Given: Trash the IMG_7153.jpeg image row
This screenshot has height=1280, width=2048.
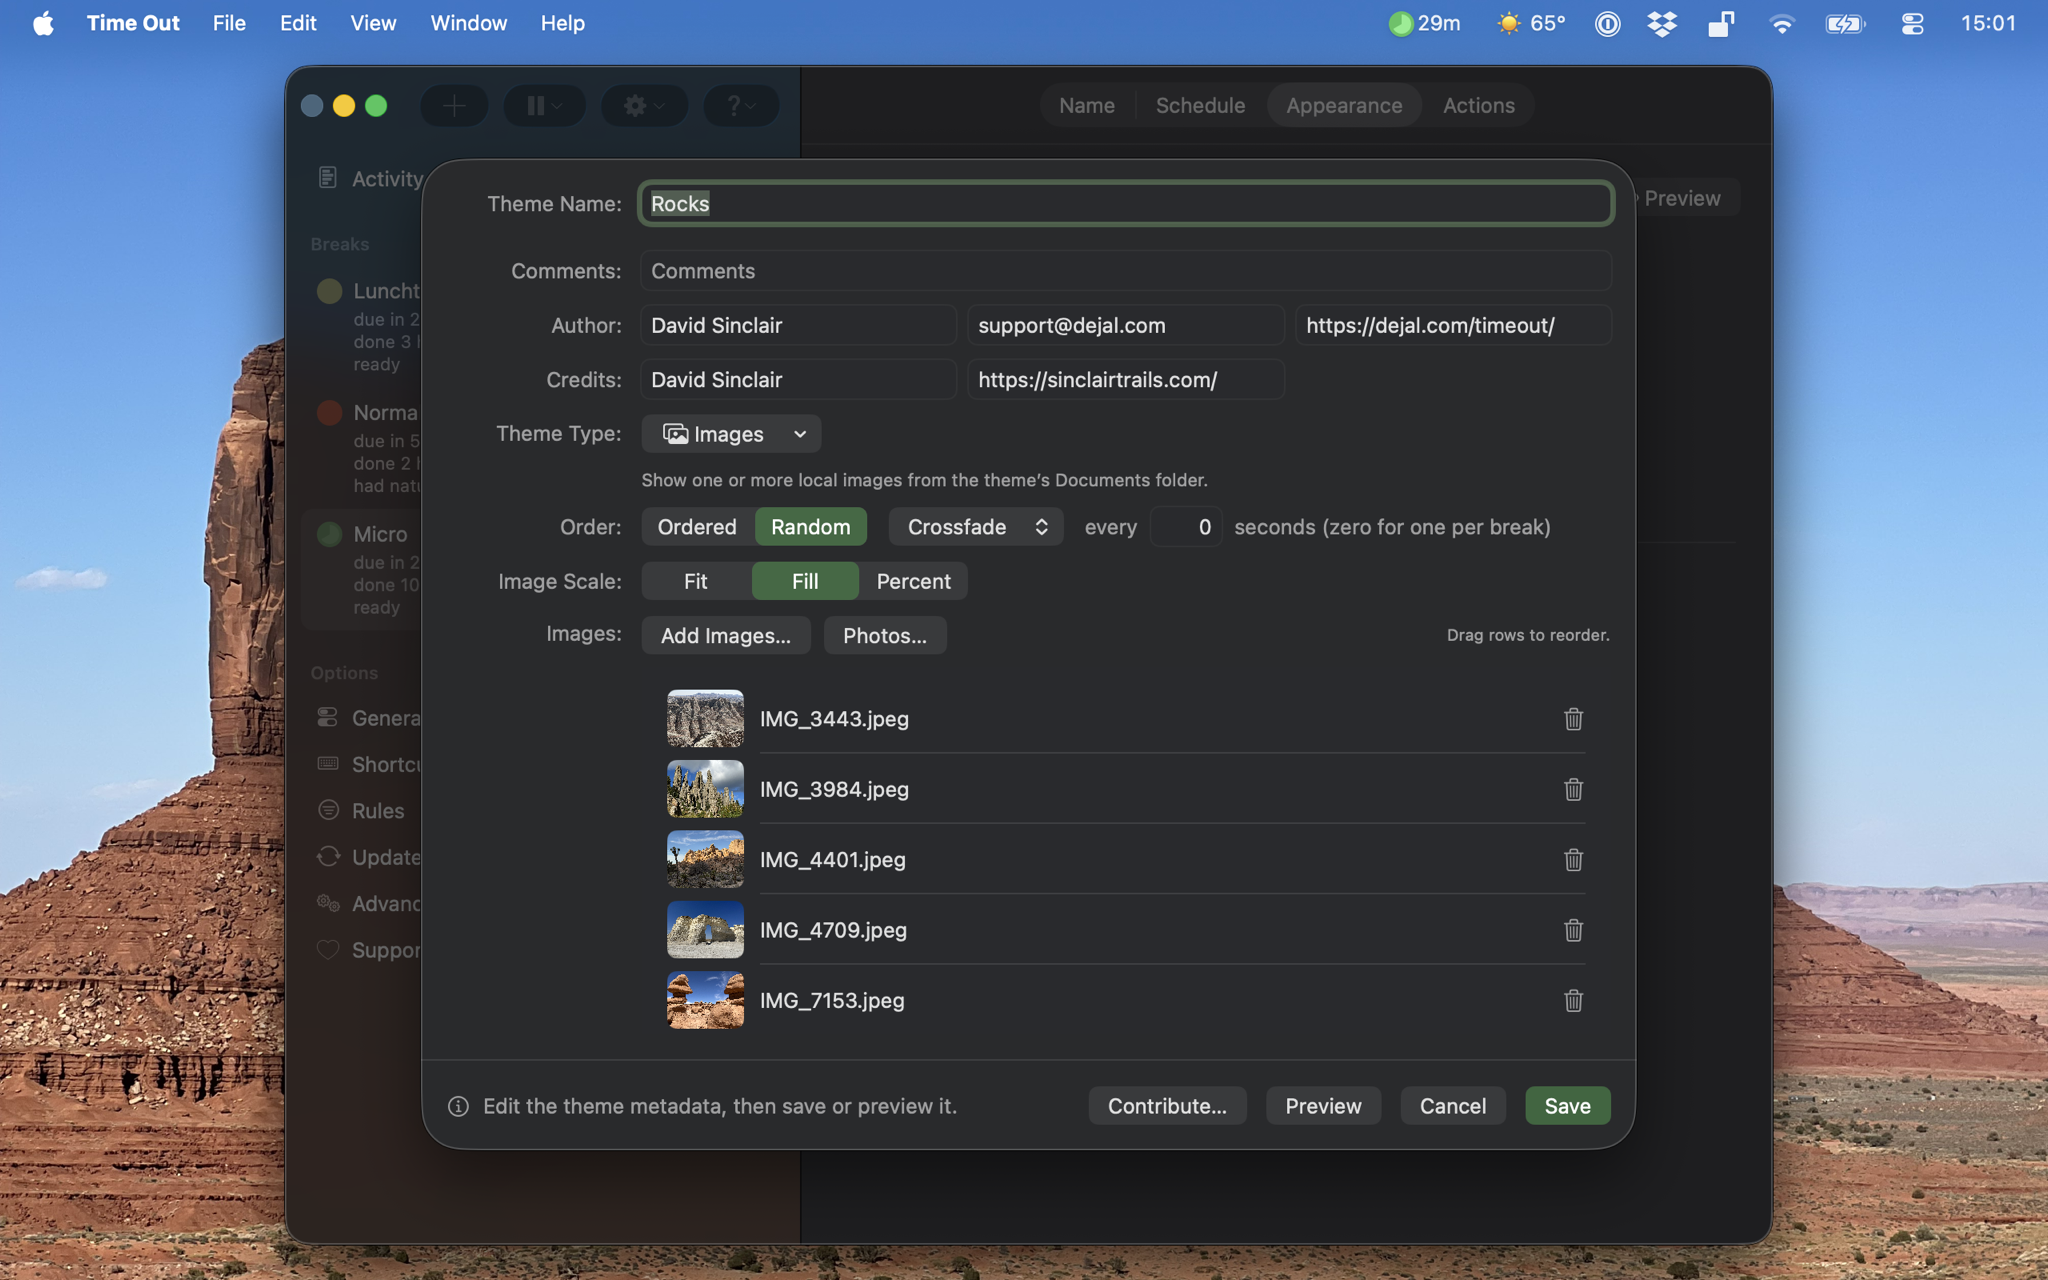Looking at the screenshot, I should coord(1573,1000).
